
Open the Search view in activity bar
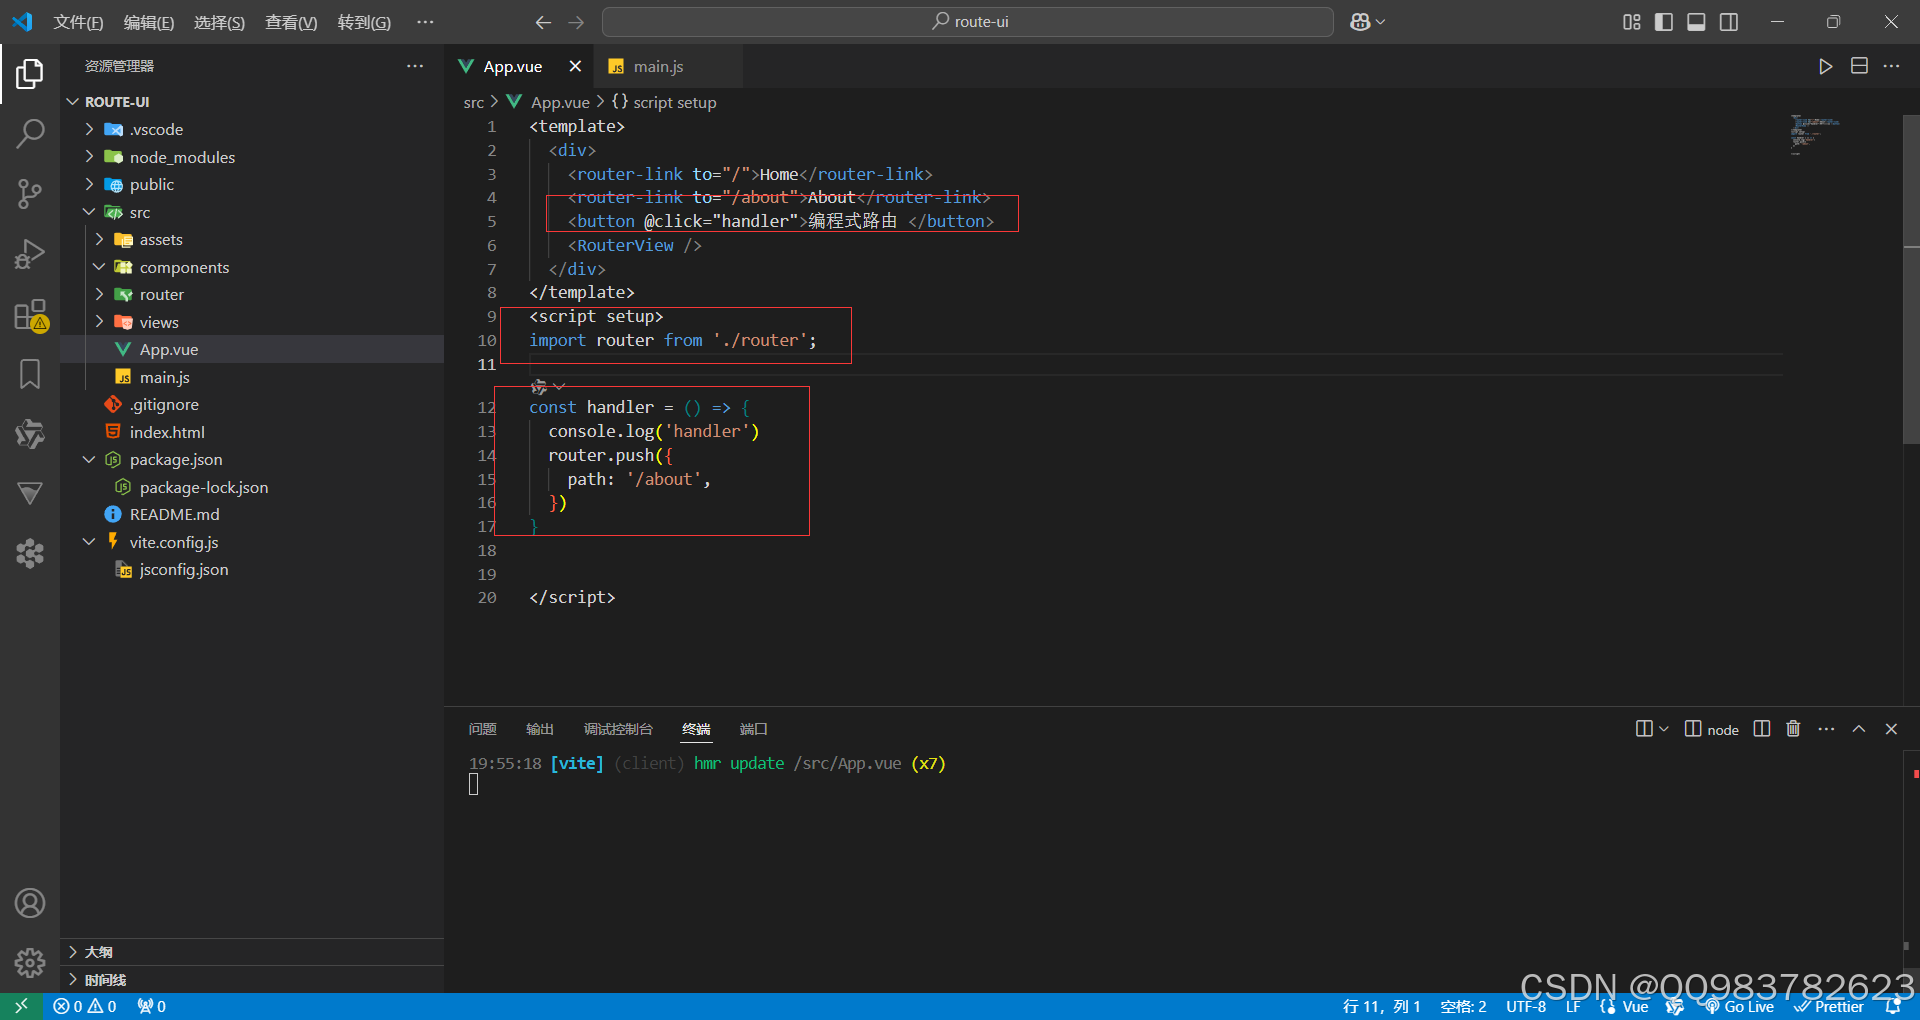[30, 133]
